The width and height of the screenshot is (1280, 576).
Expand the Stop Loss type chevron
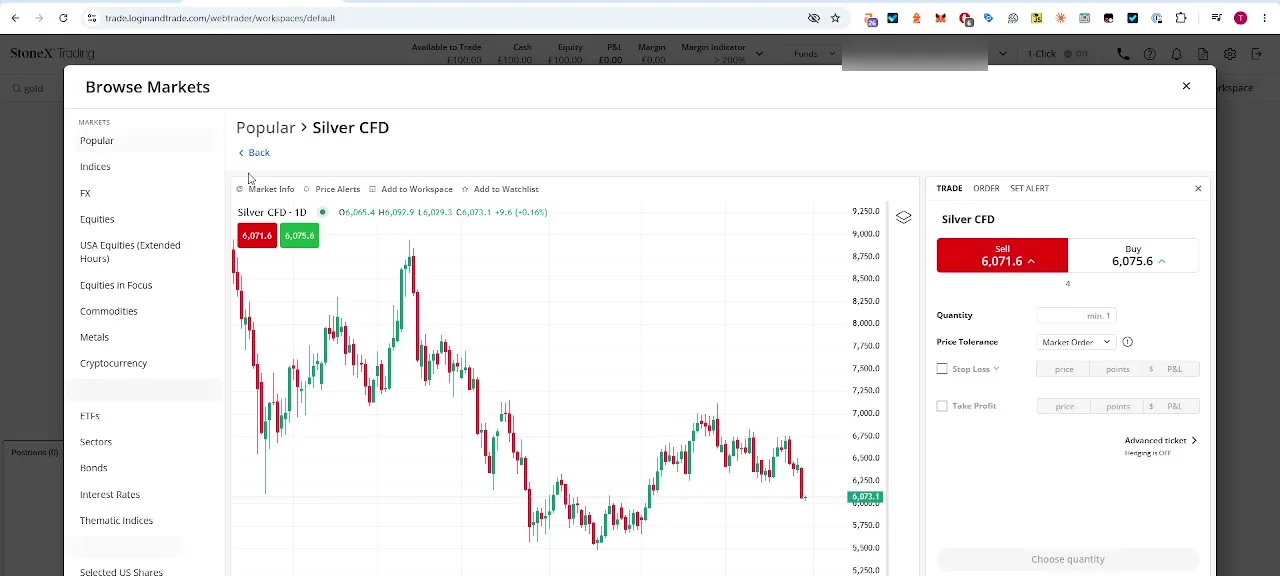pos(996,369)
